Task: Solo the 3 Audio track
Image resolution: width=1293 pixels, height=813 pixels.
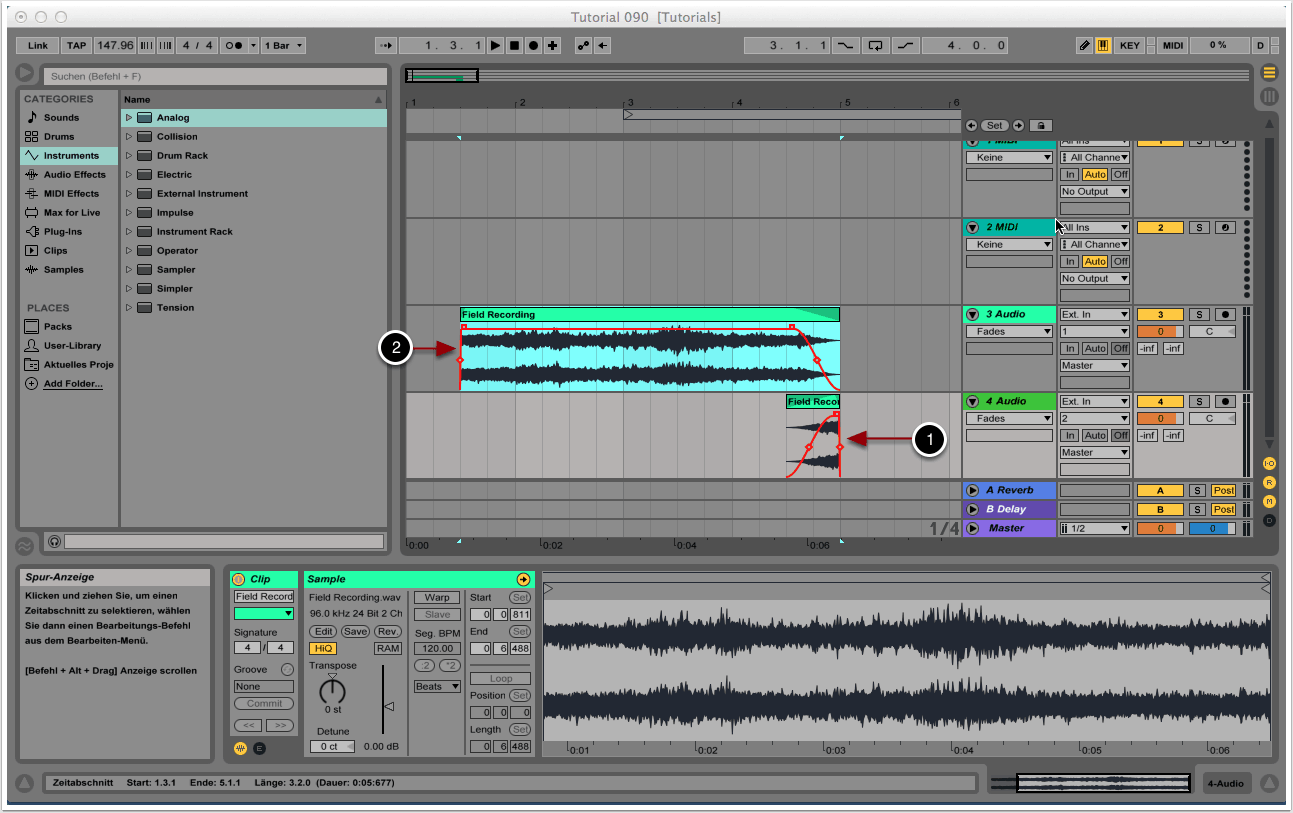Action: click(1197, 315)
